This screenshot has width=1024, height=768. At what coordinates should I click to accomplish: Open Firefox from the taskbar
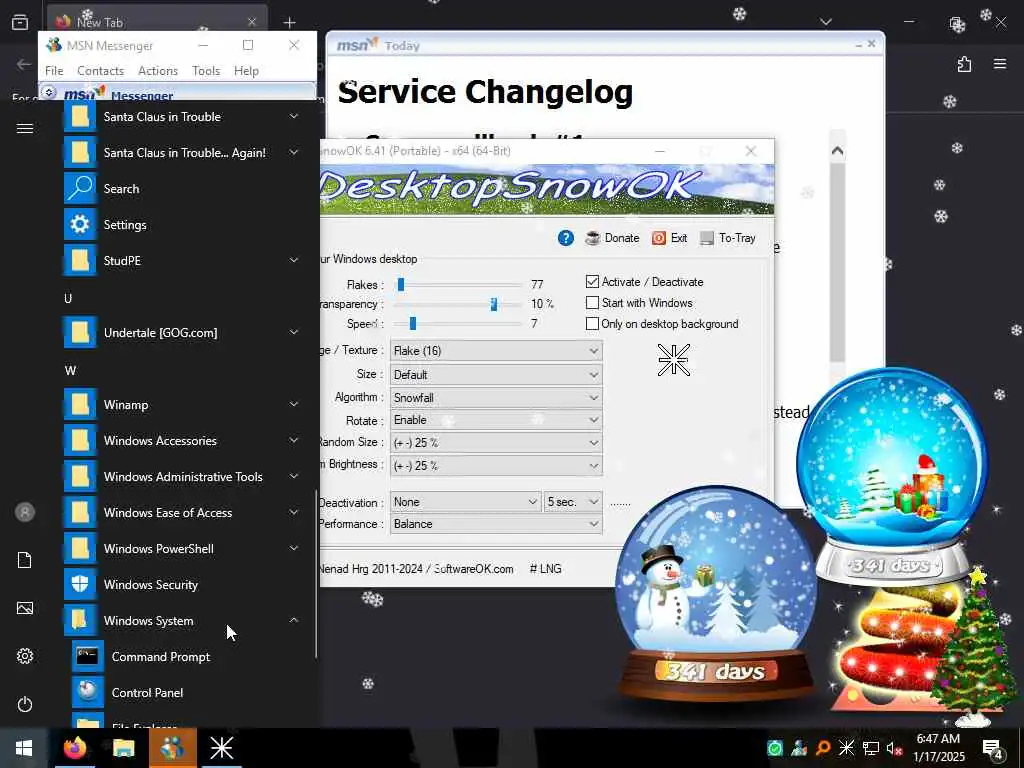[74, 748]
